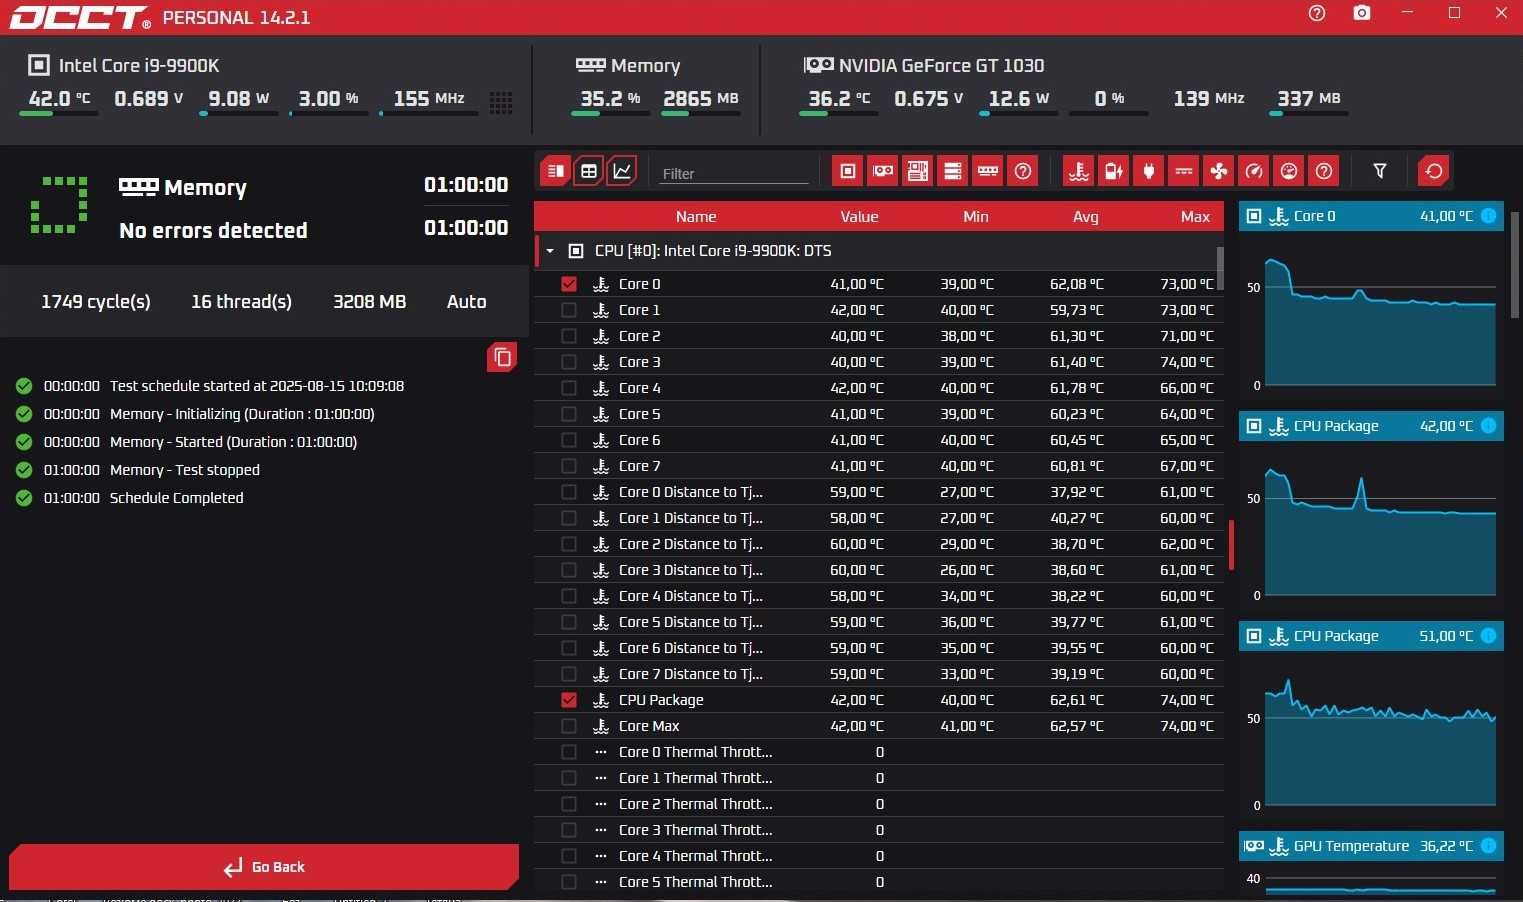Select Core 3 Thermal Throttling row
The image size is (1523, 902).
[879, 830]
